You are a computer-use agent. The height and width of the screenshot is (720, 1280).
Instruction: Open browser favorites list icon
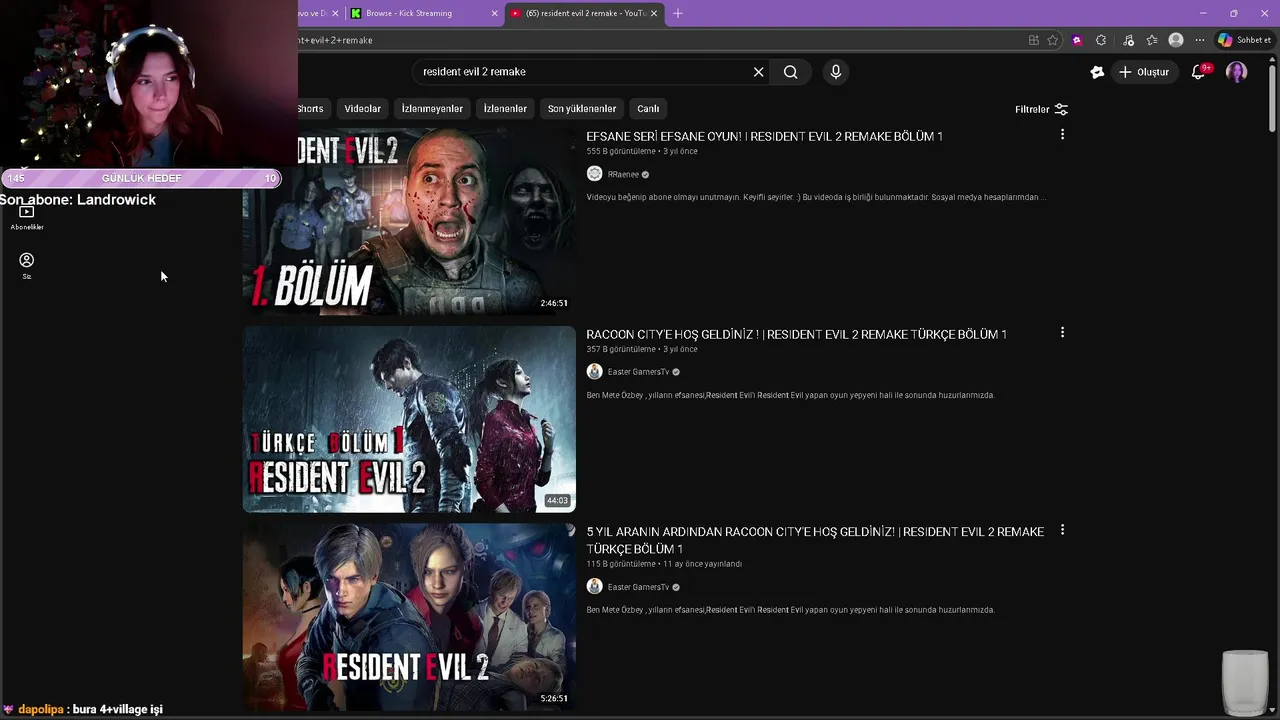point(1152,40)
